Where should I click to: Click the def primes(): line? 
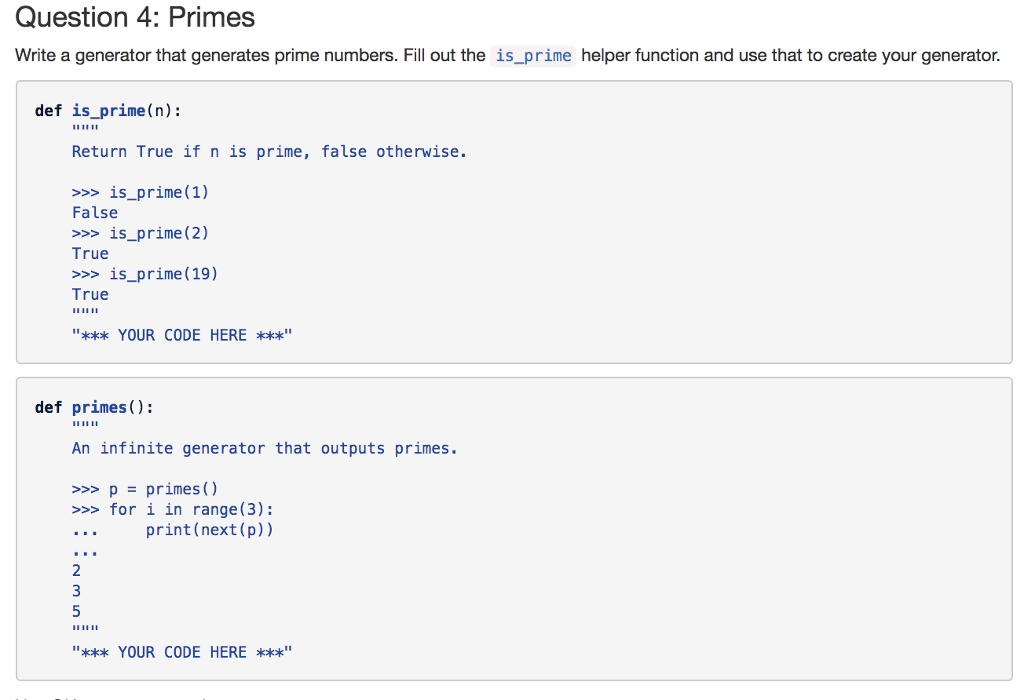(94, 407)
